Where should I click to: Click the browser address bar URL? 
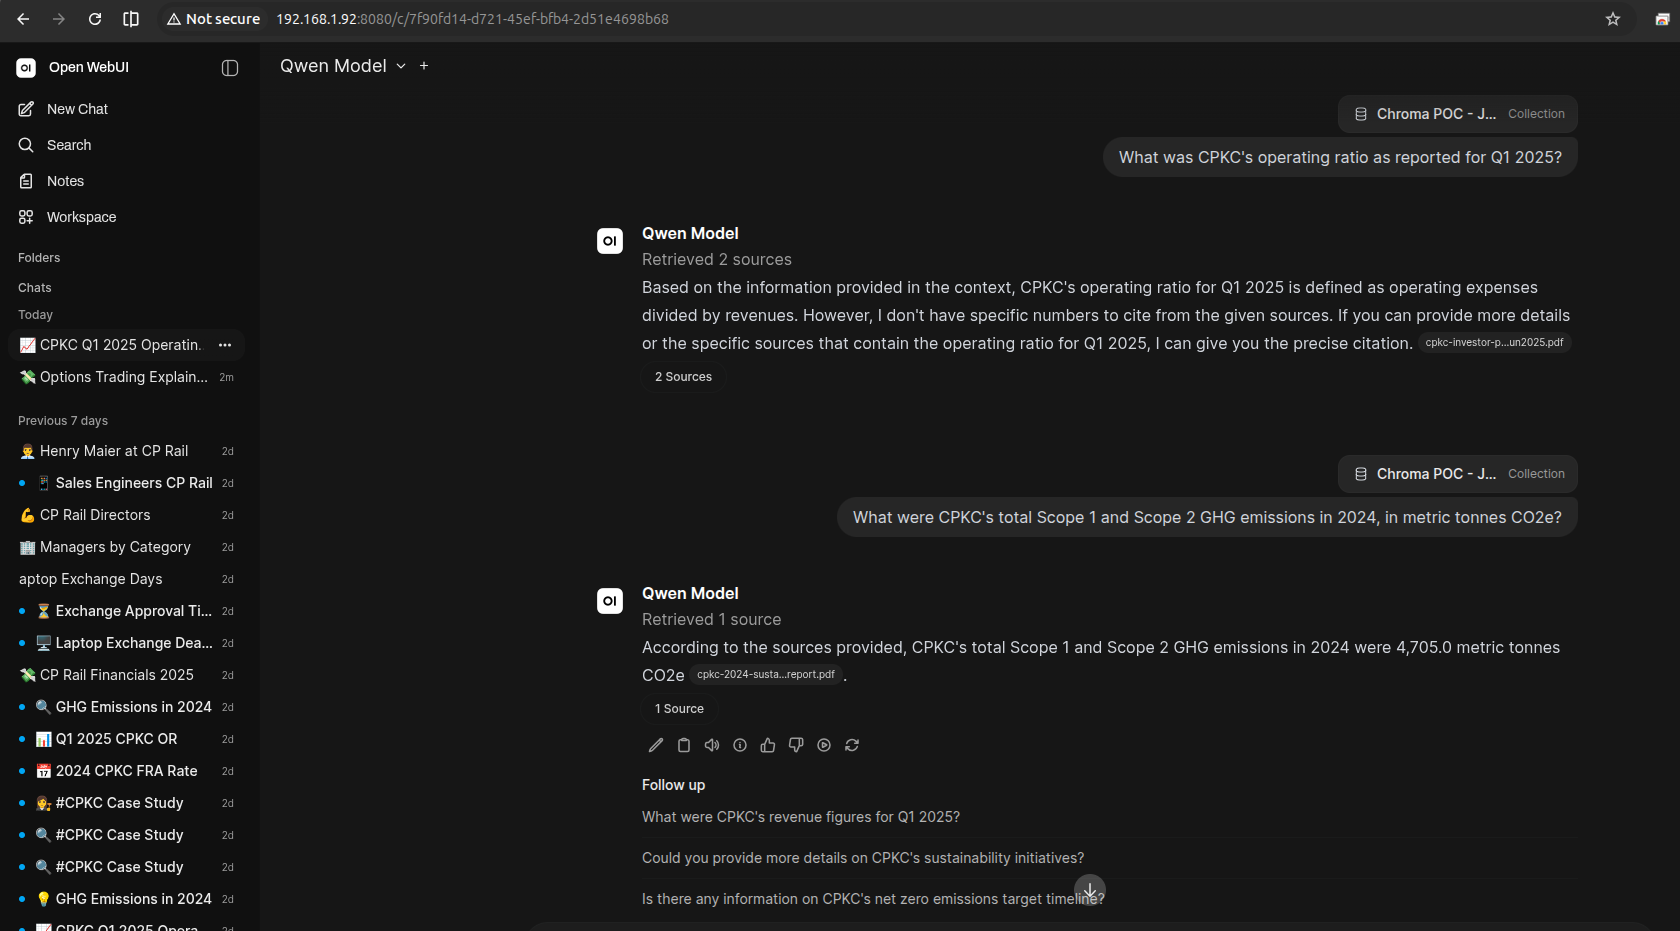[473, 19]
